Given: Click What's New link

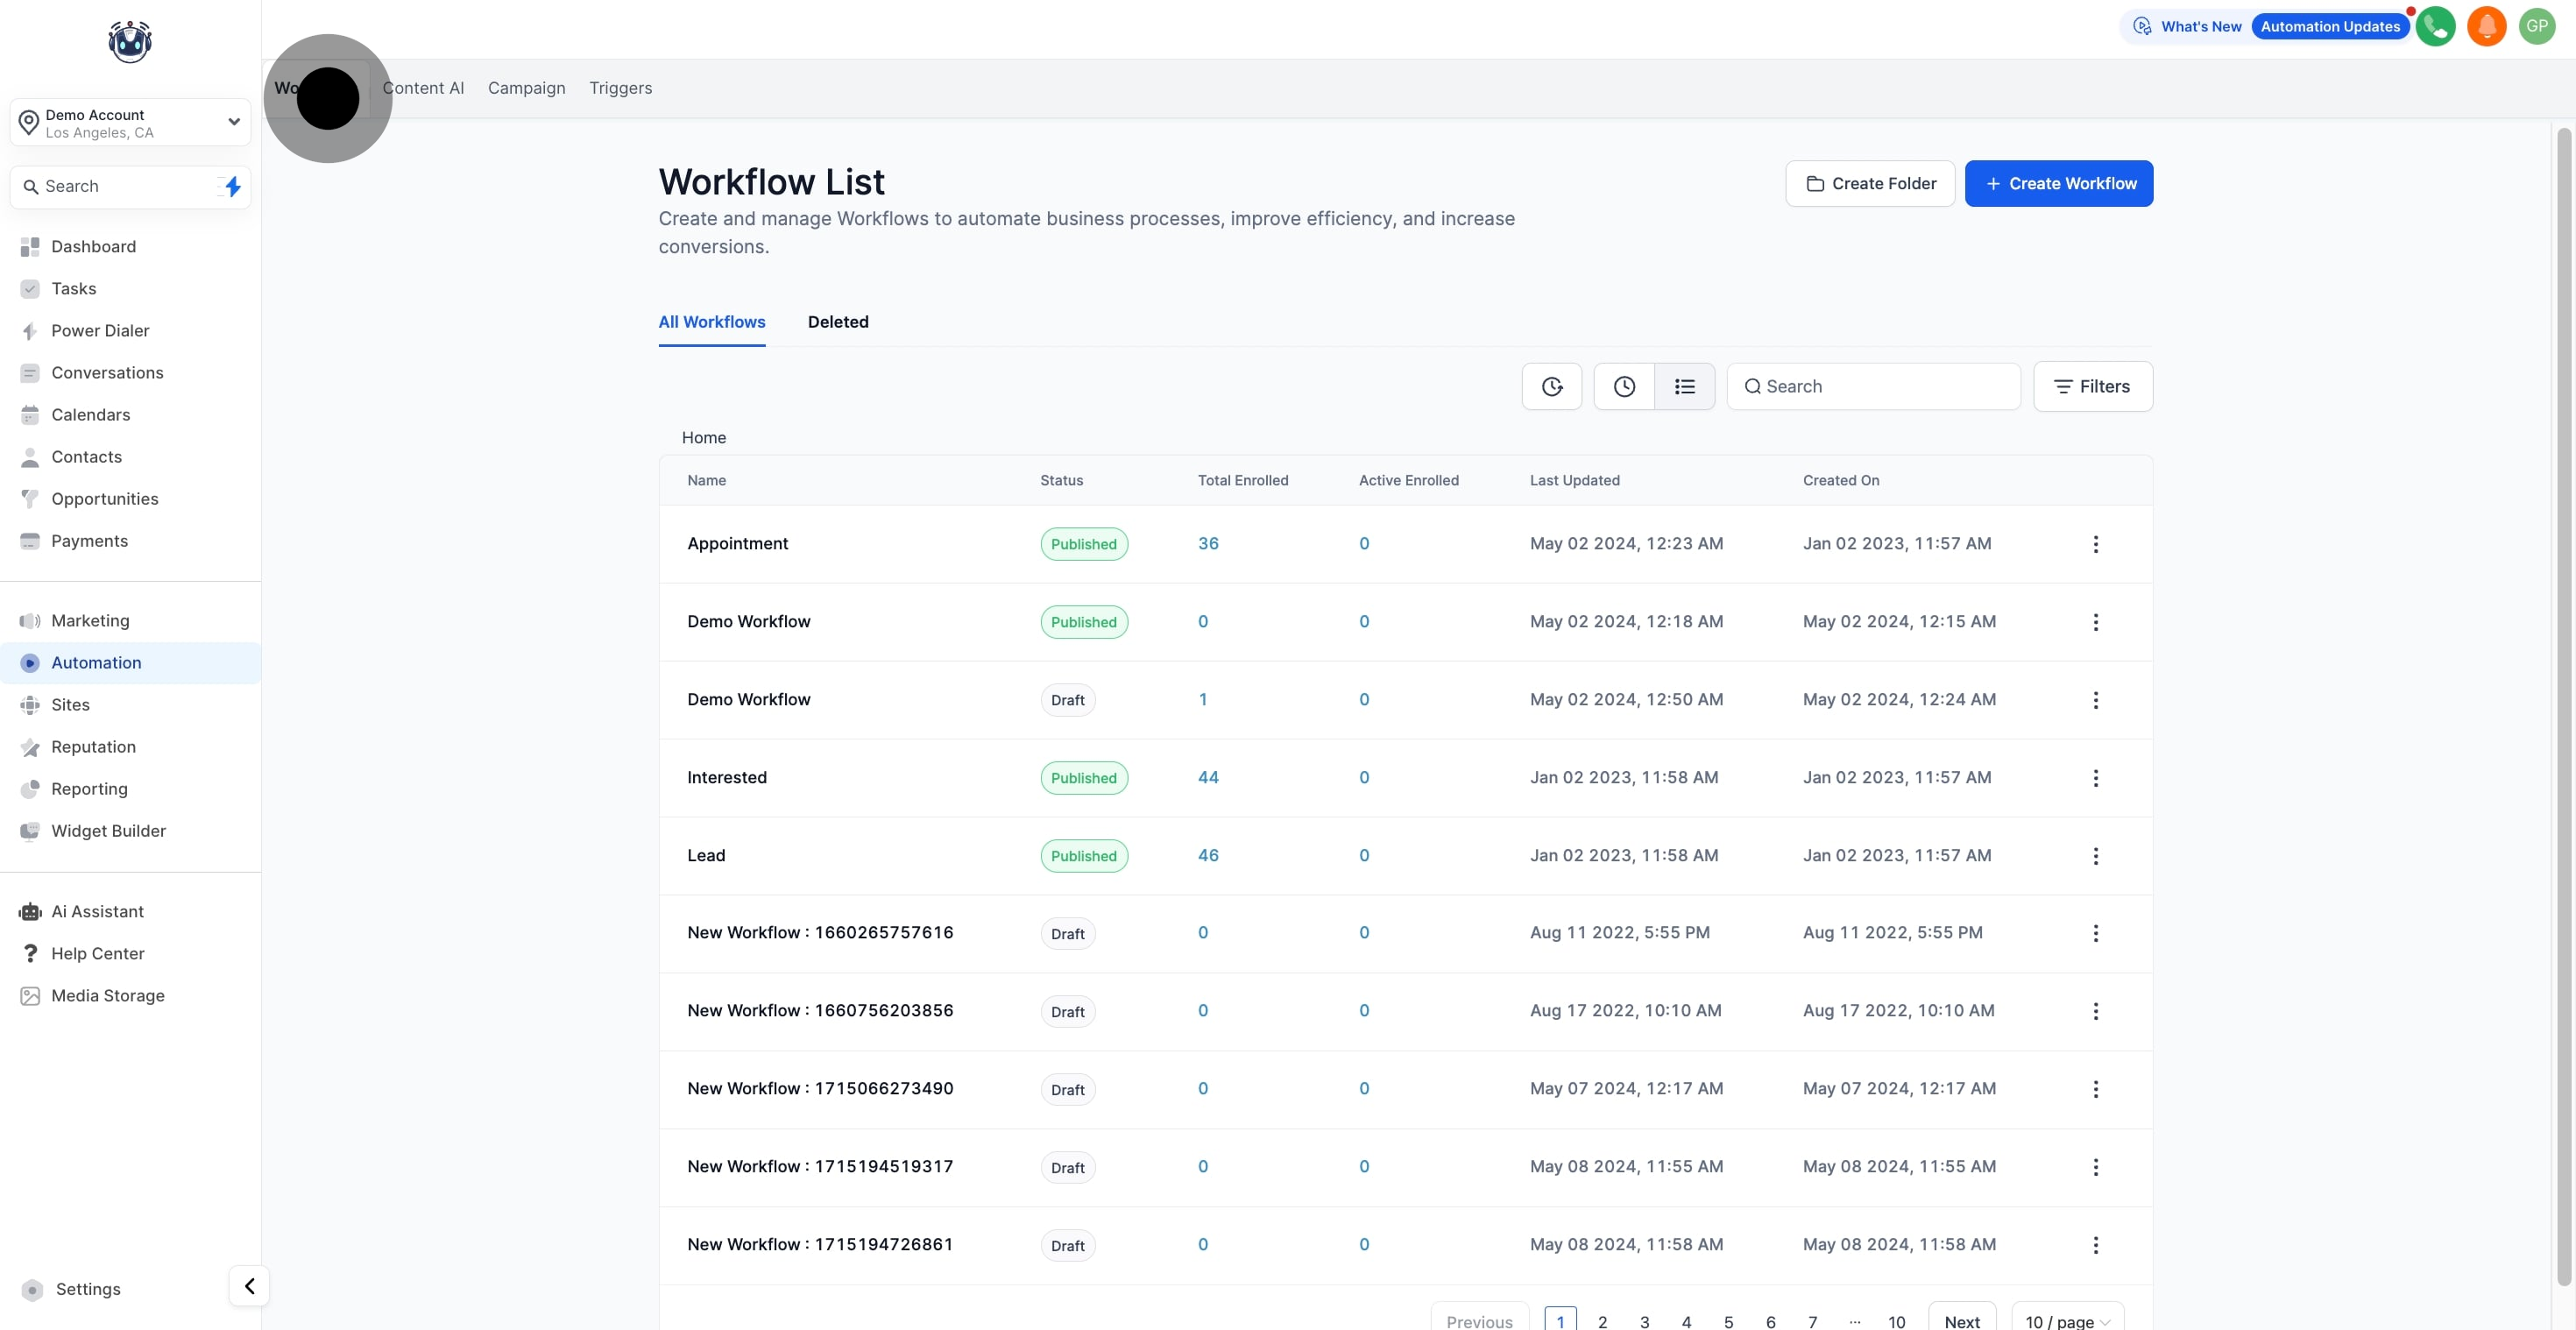Looking at the screenshot, I should pos(2201,26).
